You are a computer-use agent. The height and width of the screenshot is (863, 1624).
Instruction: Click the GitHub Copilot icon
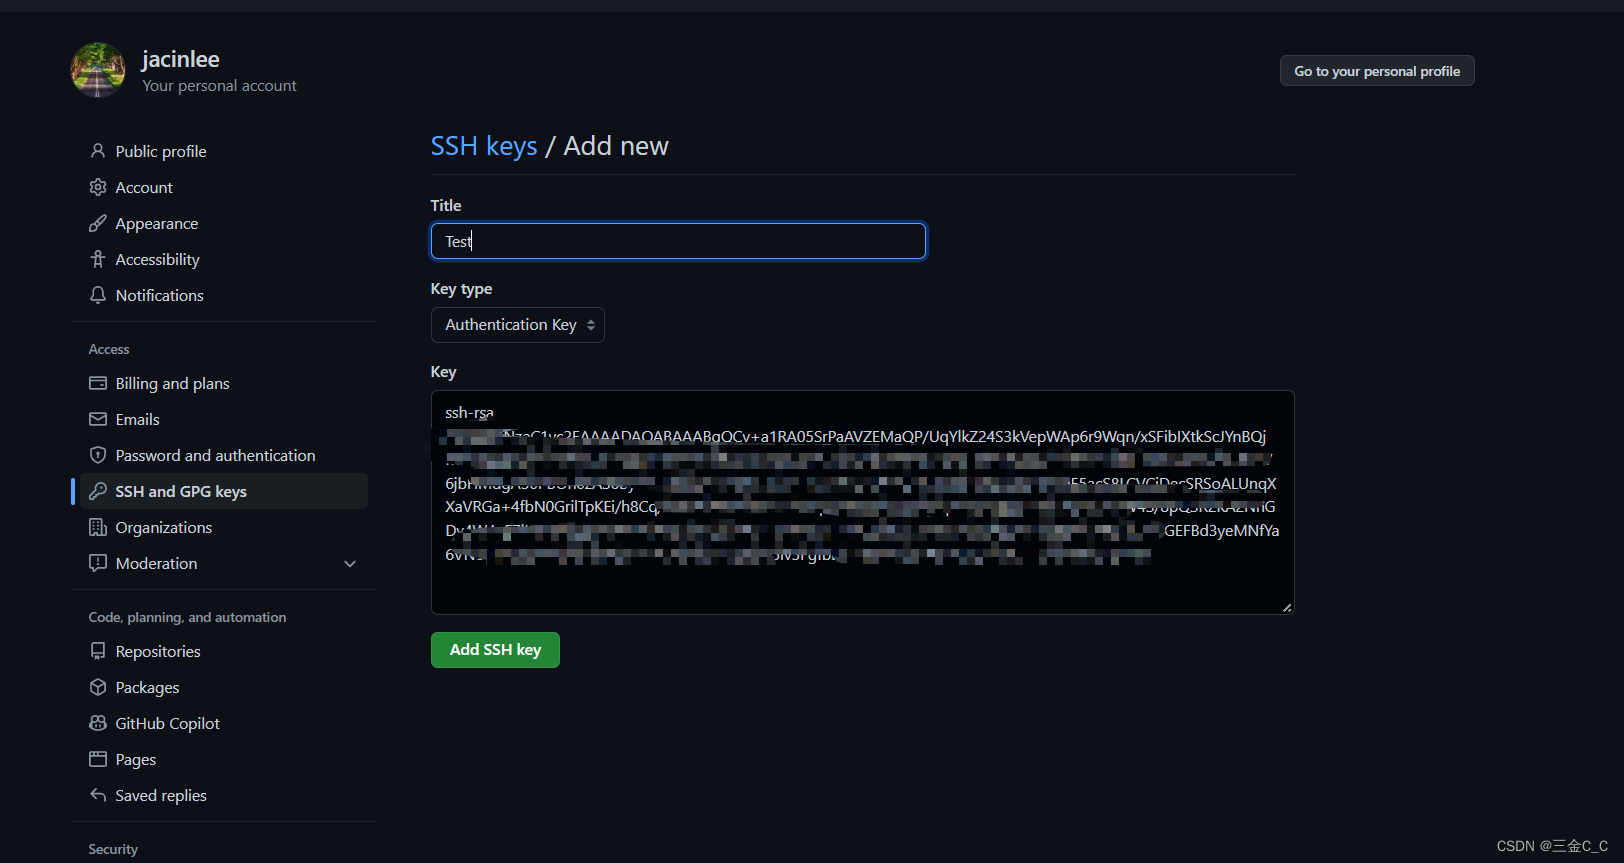98,723
